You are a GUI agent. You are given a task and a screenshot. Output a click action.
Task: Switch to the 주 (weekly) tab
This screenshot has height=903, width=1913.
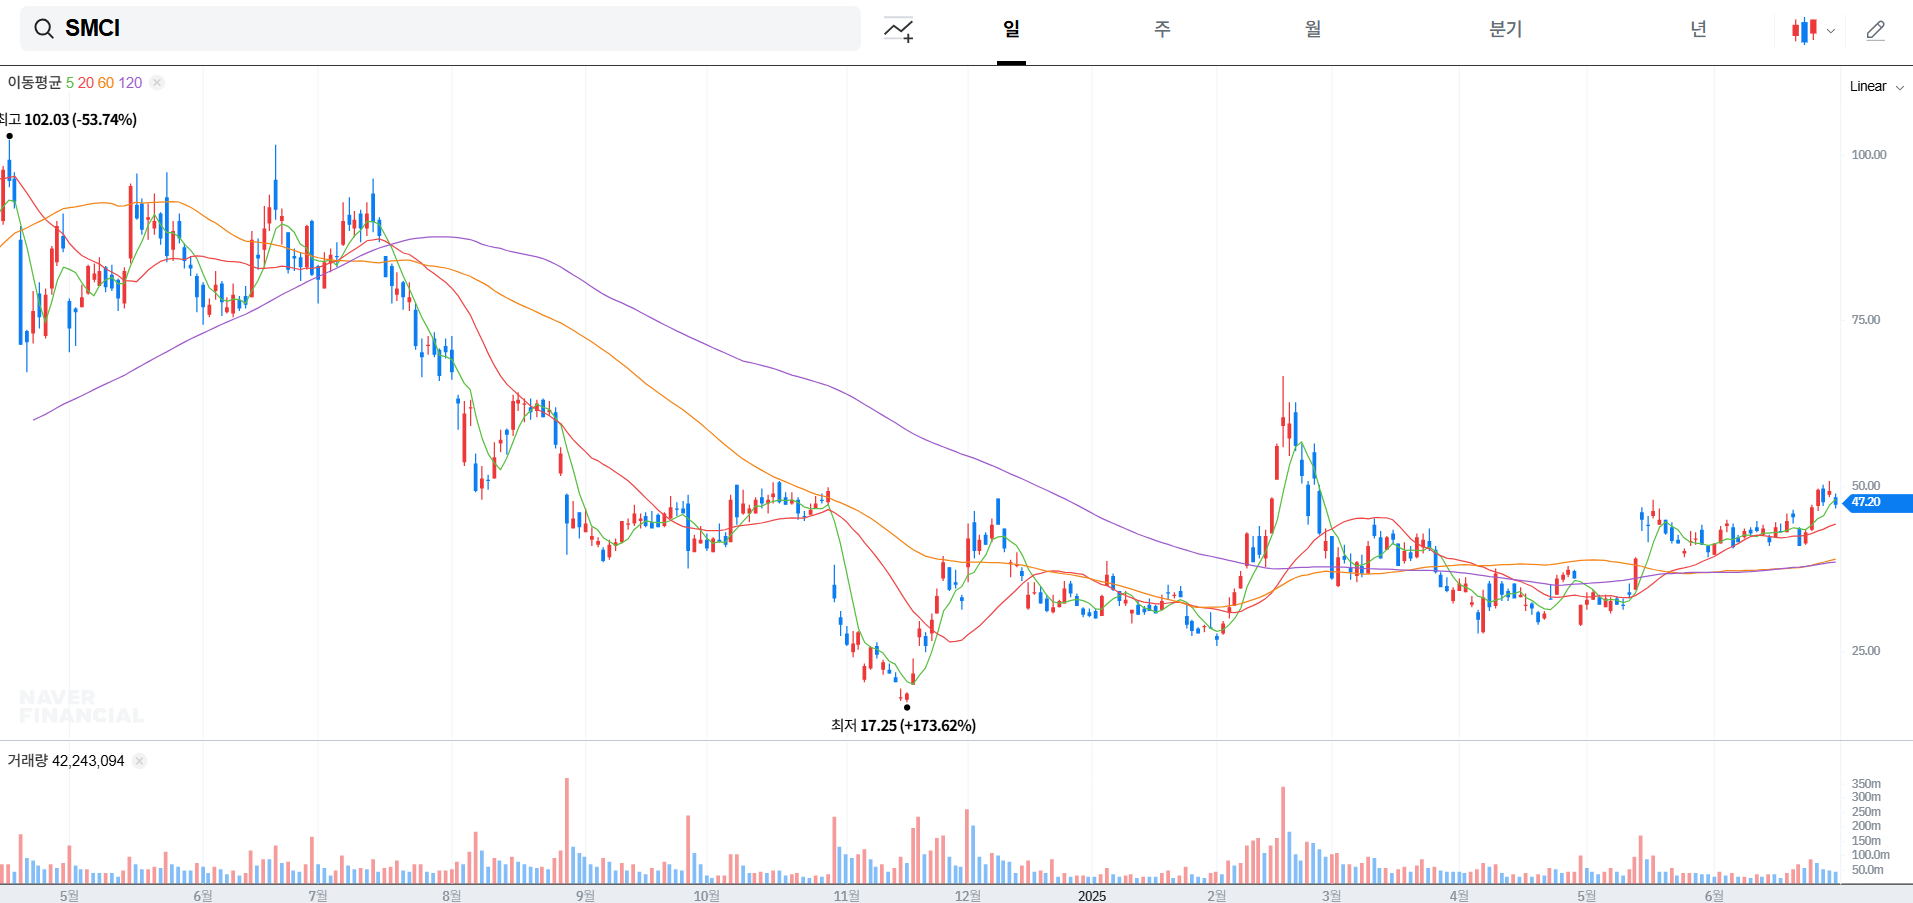tap(1162, 29)
